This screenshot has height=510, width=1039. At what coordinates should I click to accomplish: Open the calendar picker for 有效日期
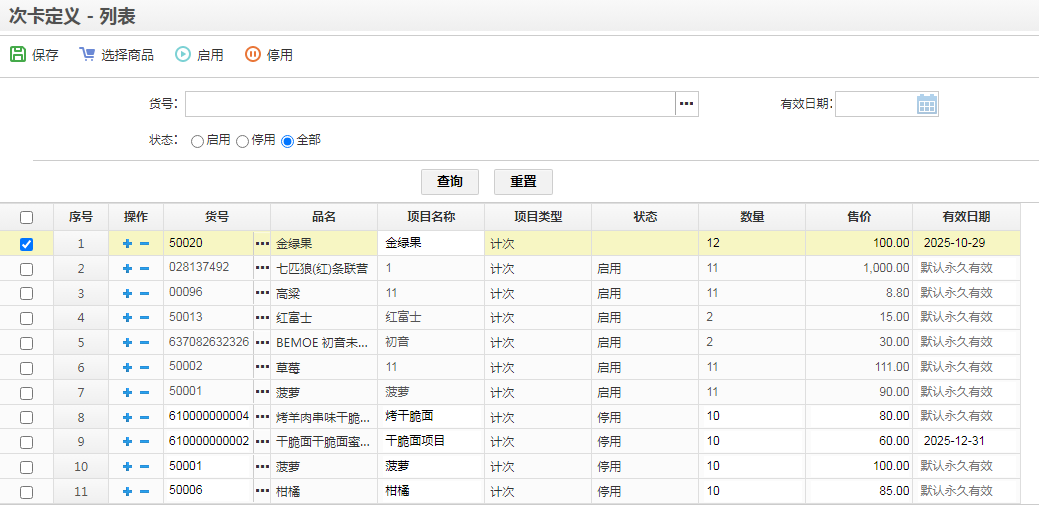(926, 104)
